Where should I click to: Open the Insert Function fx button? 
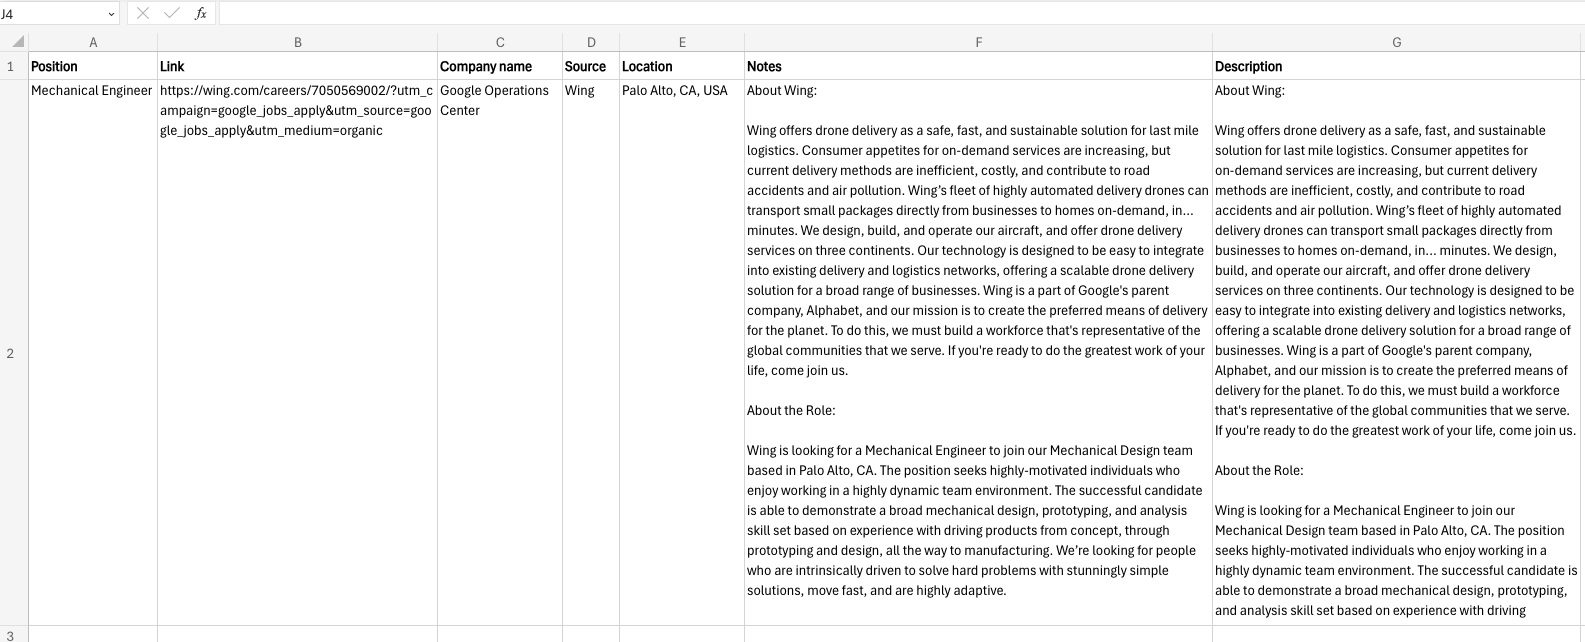(x=201, y=13)
